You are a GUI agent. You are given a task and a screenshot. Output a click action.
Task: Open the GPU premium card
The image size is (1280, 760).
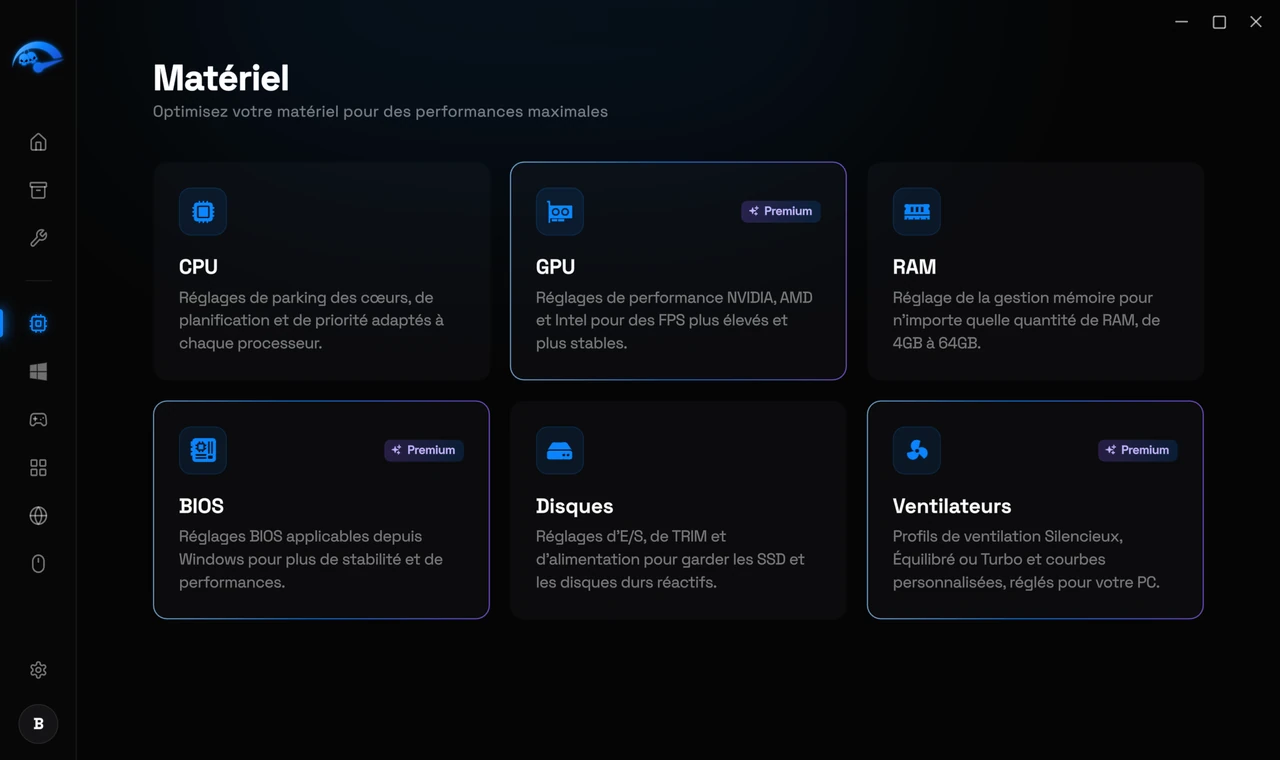tap(678, 271)
